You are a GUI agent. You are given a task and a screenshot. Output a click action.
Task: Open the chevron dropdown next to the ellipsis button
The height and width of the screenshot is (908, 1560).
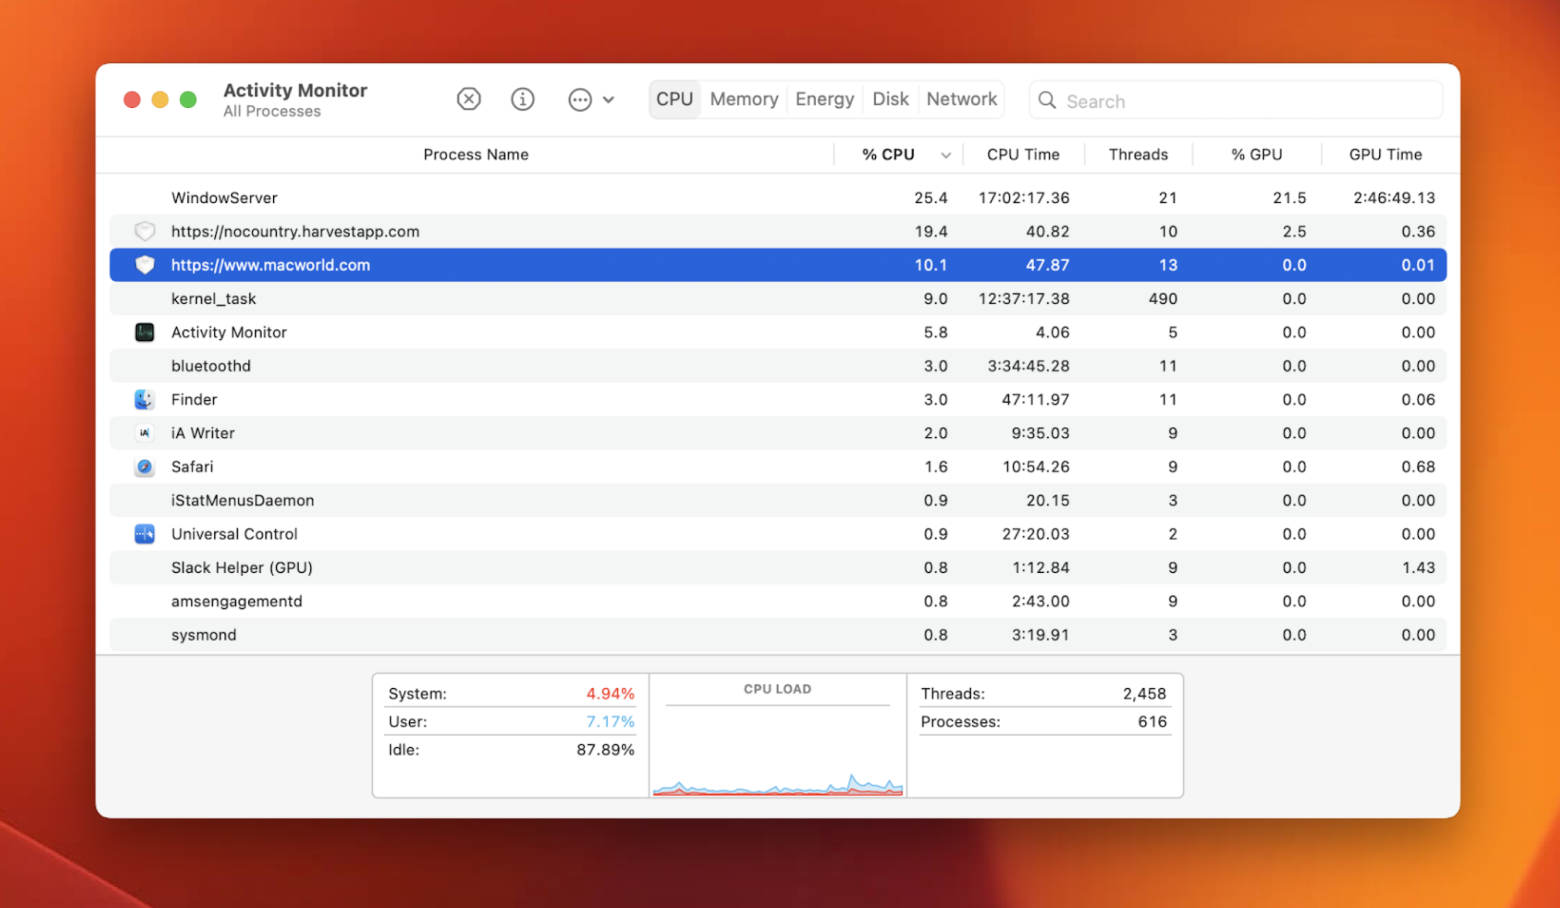coord(609,99)
